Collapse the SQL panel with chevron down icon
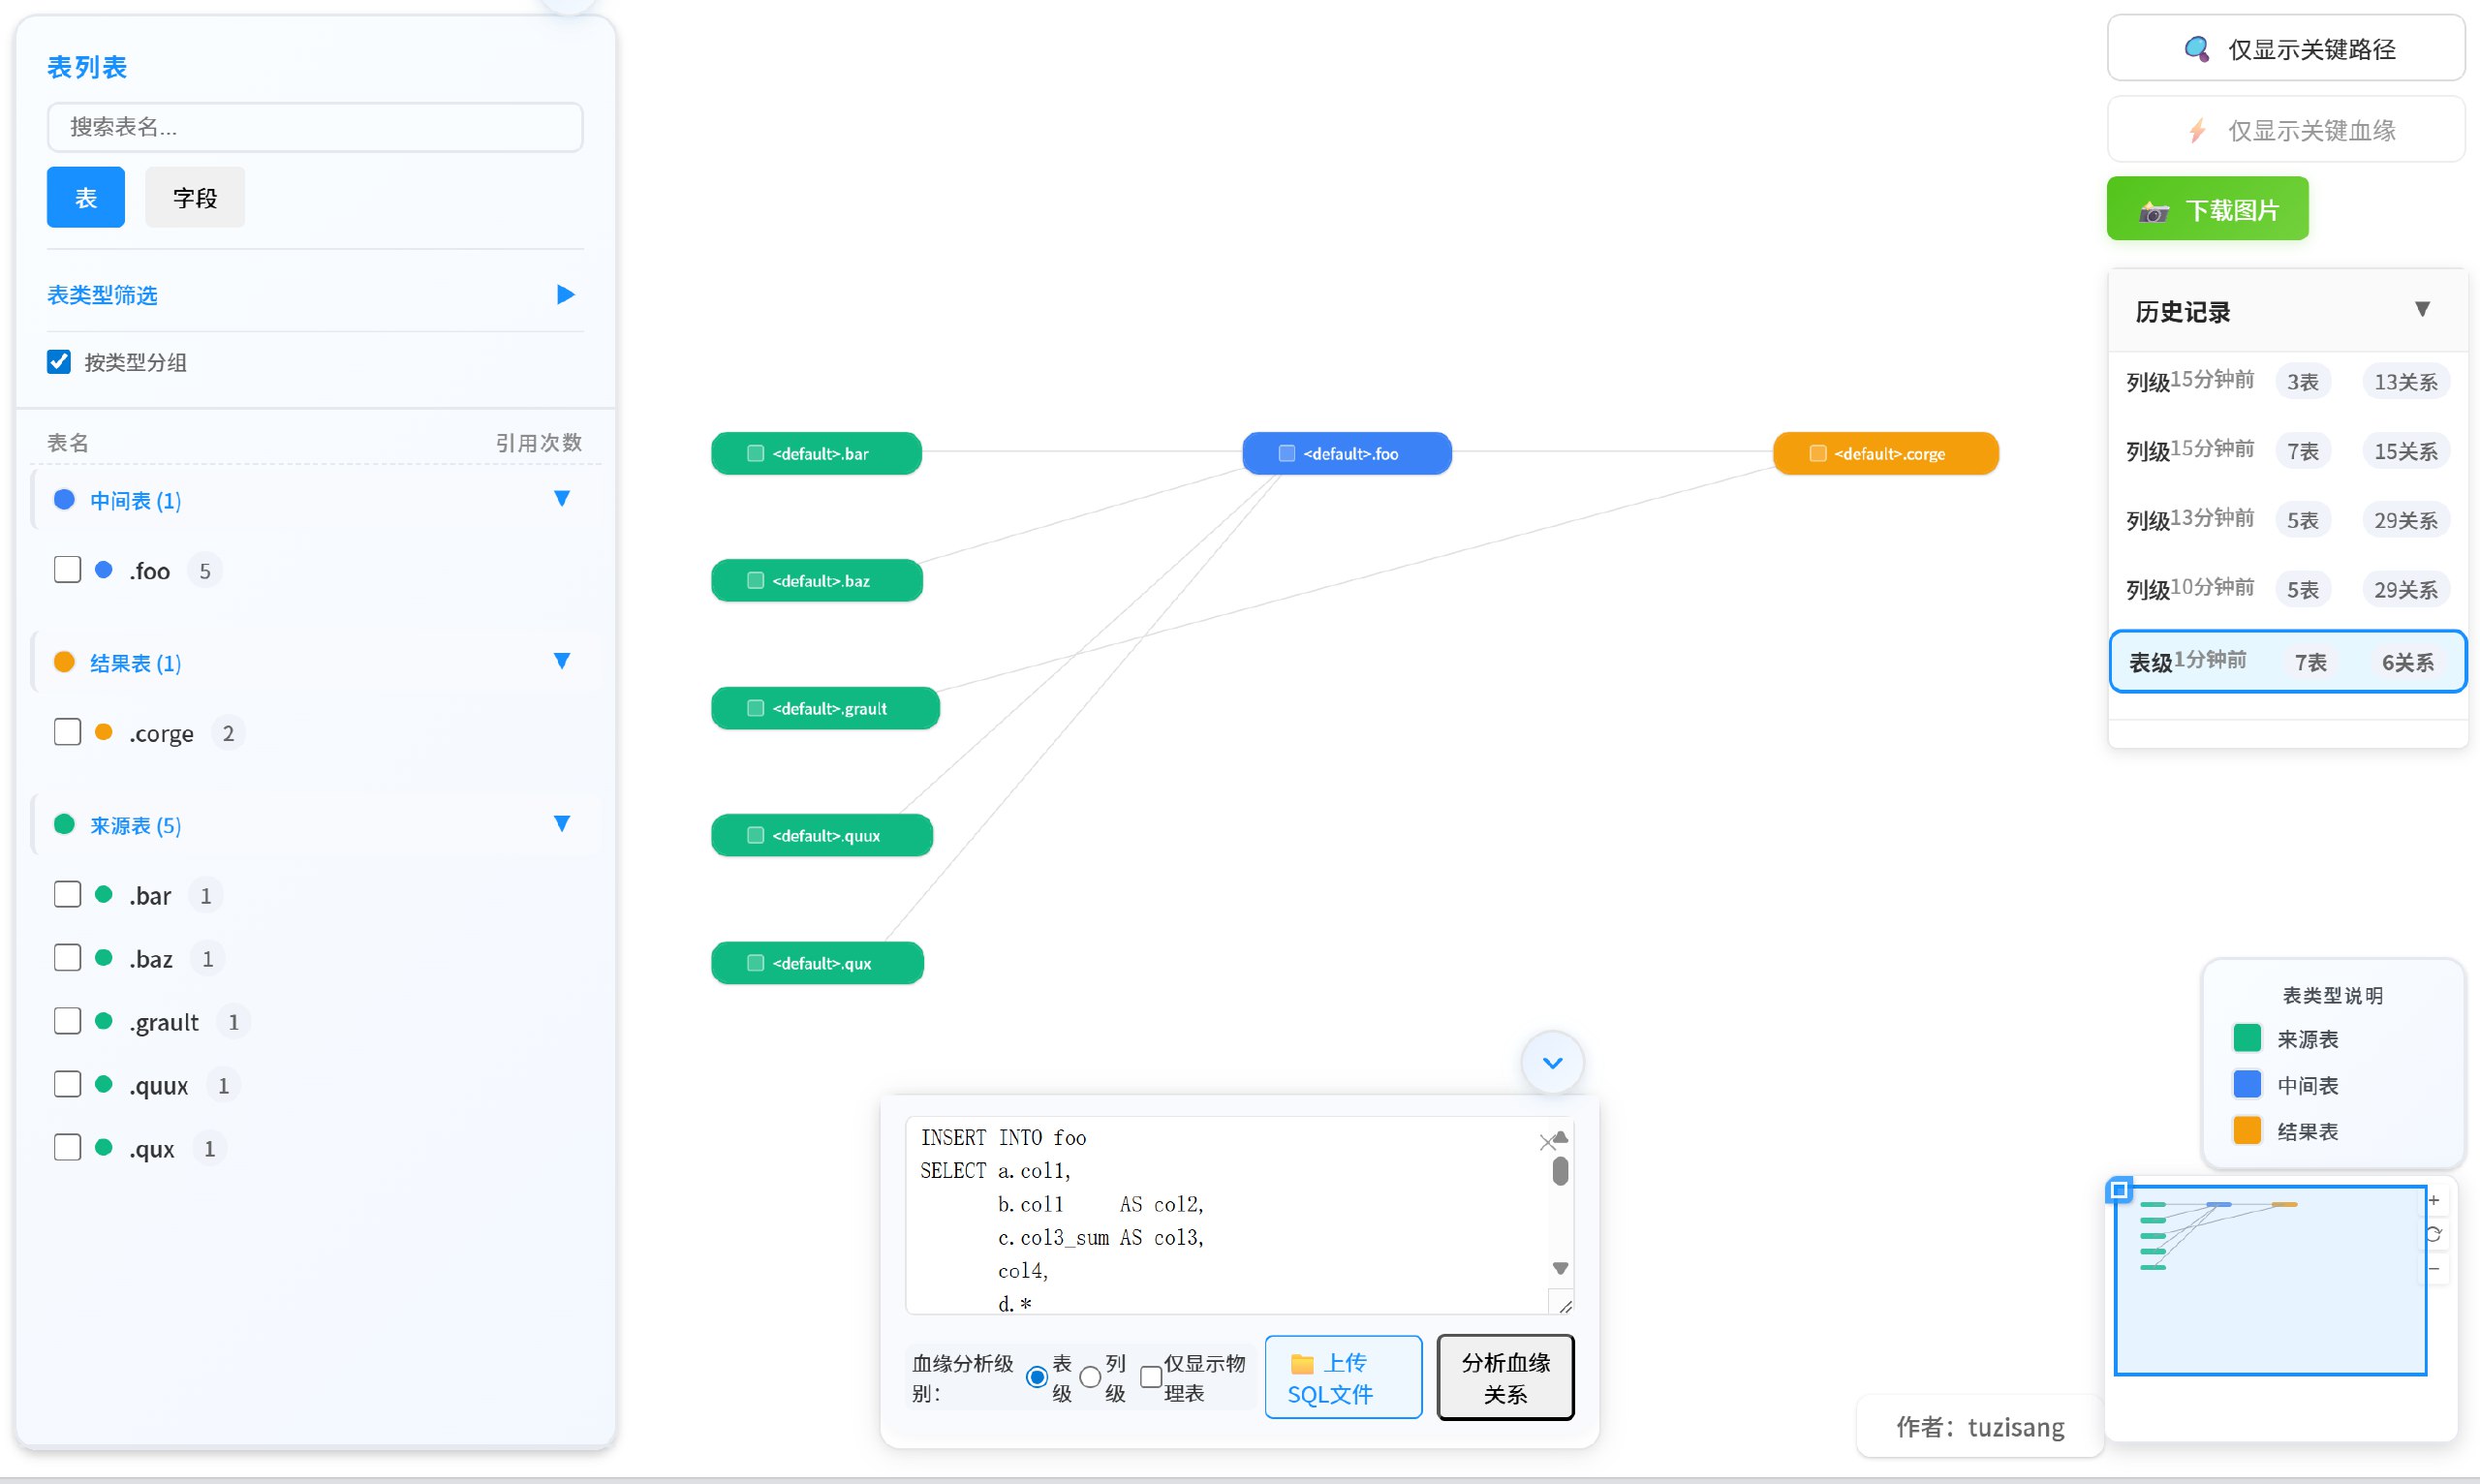The height and width of the screenshot is (1484, 2480). [x=1551, y=1062]
